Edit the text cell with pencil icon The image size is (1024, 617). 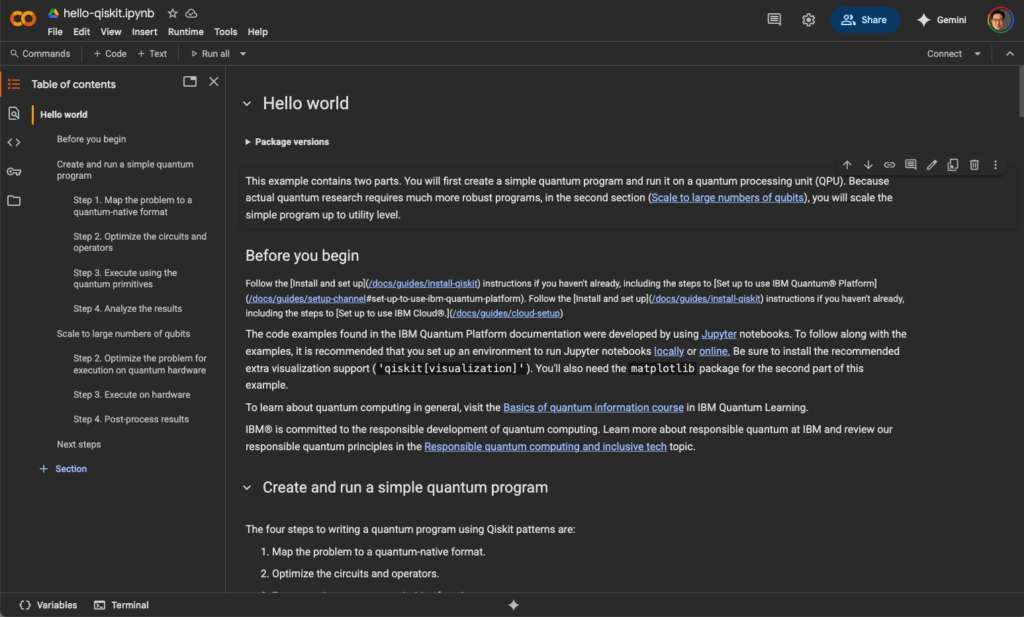click(x=932, y=165)
